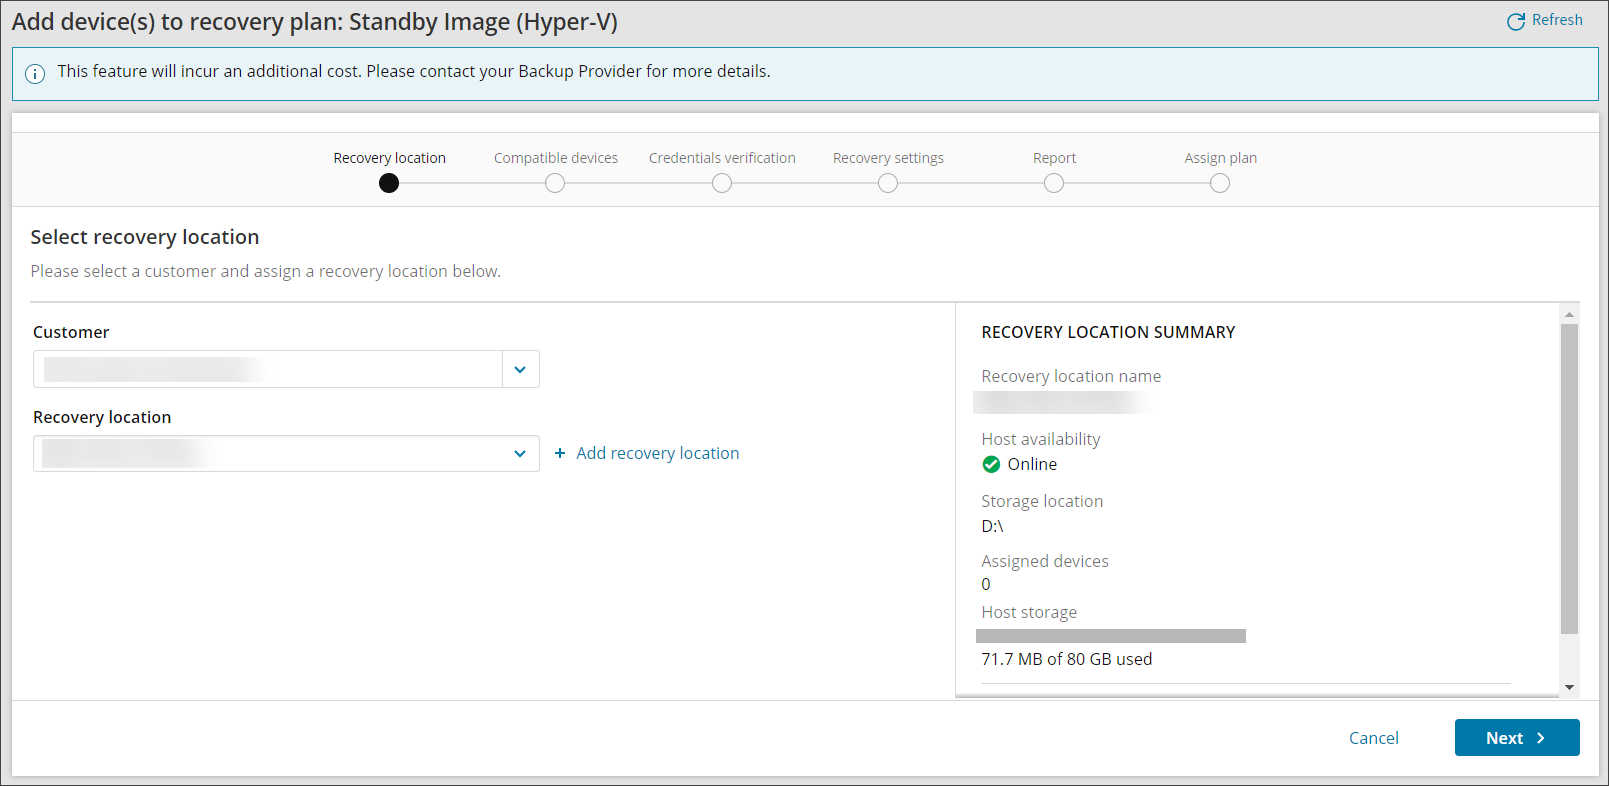This screenshot has width=1609, height=786.
Task: Click the Refresh icon at top right
Action: (x=1515, y=21)
